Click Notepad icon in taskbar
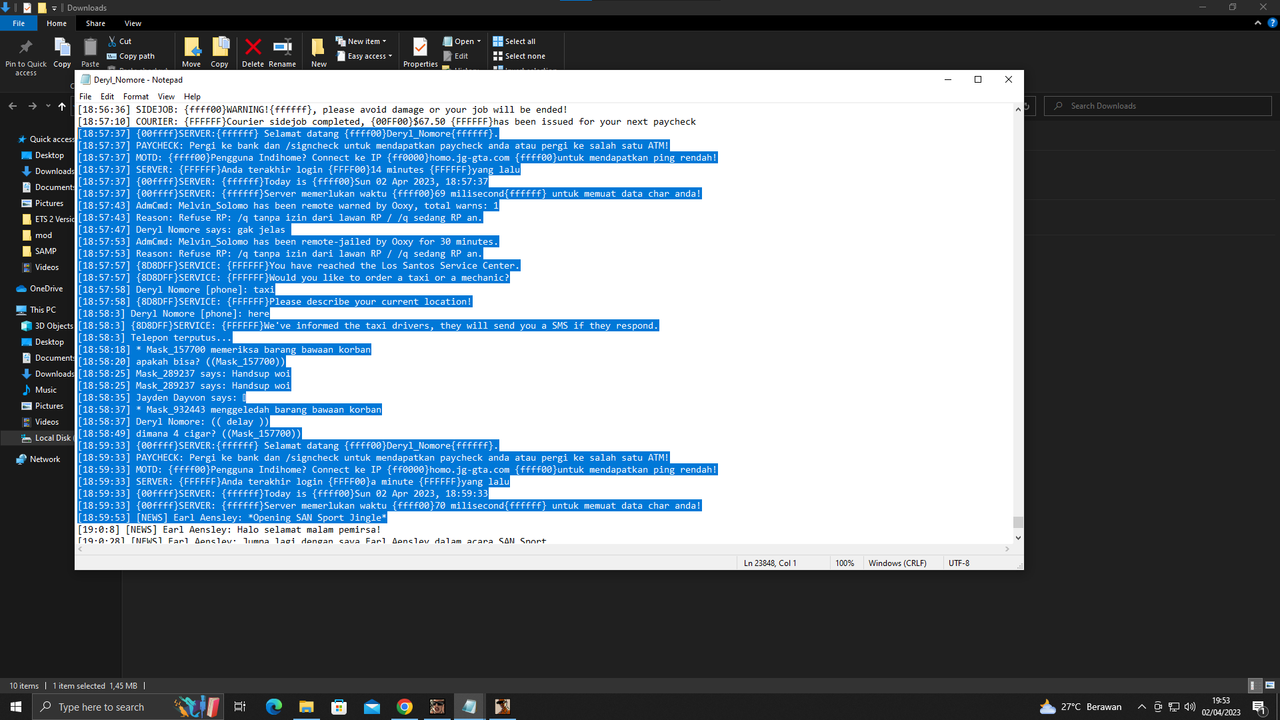The width and height of the screenshot is (1280, 720). pyautogui.click(x=469, y=707)
